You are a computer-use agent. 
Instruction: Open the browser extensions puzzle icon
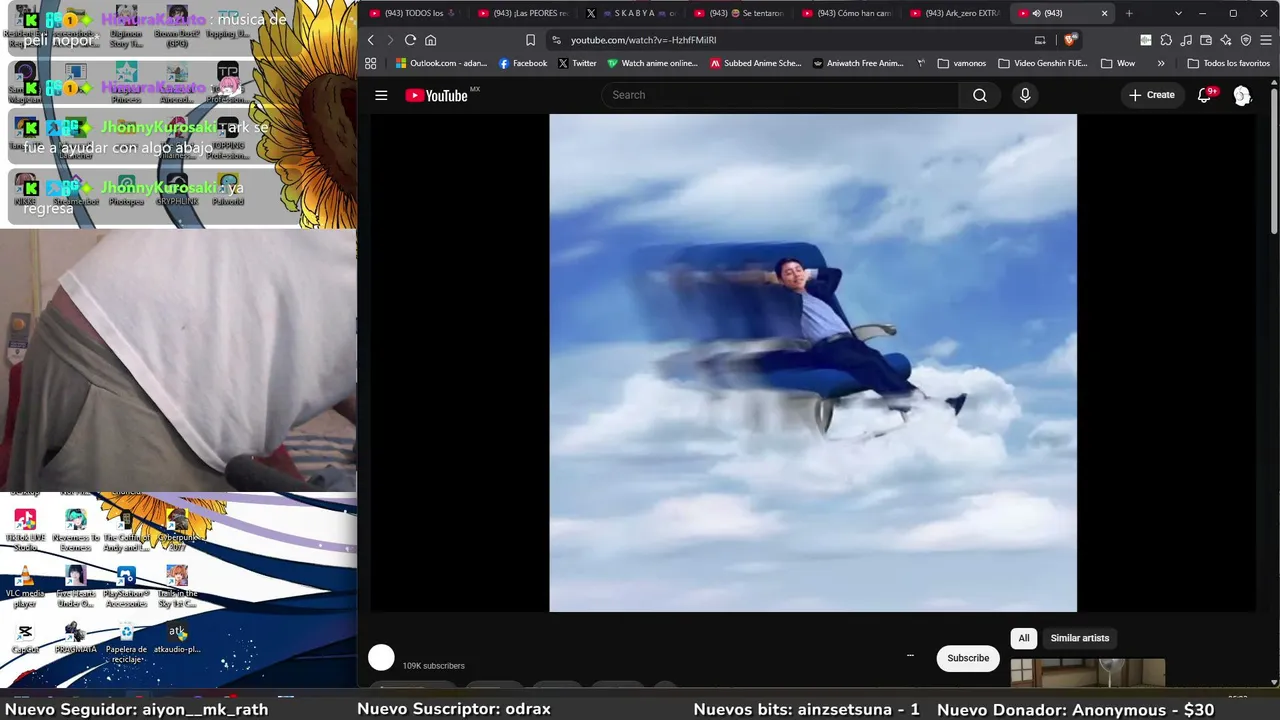click(x=1166, y=40)
